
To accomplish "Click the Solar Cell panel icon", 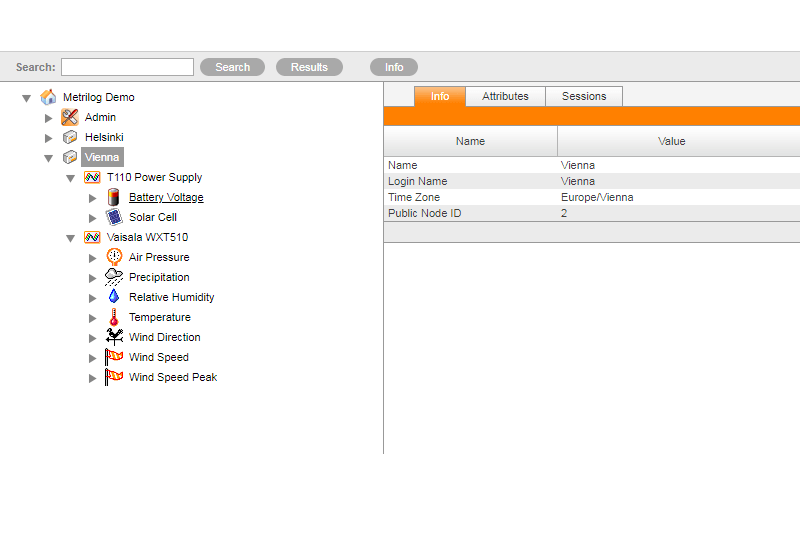I will coord(113,217).
